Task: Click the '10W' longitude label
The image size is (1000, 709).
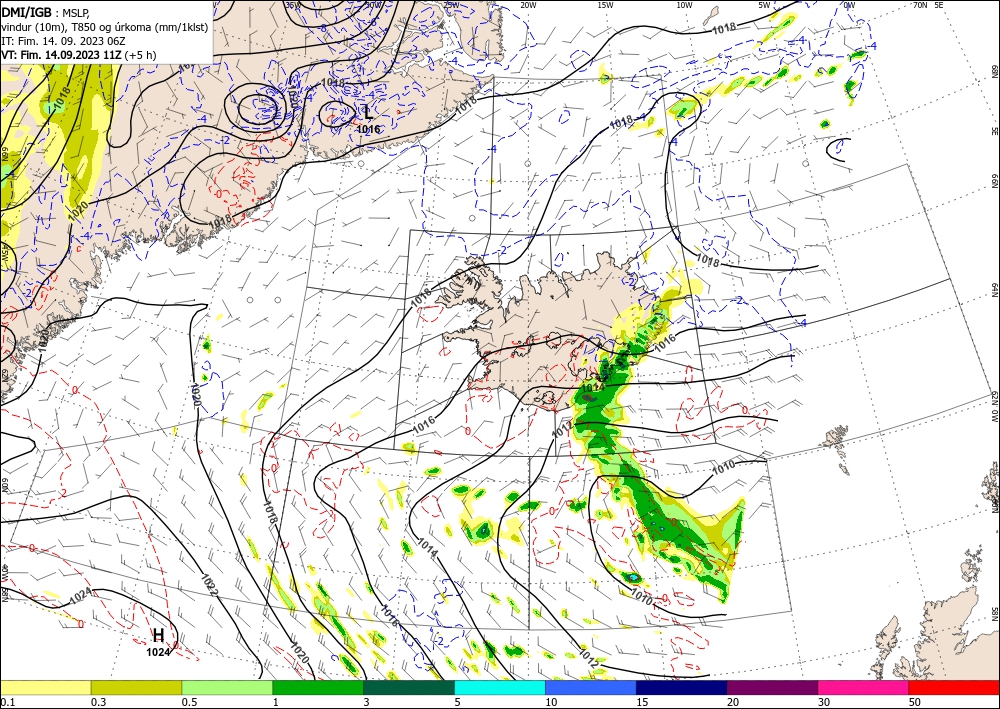Action: [684, 5]
